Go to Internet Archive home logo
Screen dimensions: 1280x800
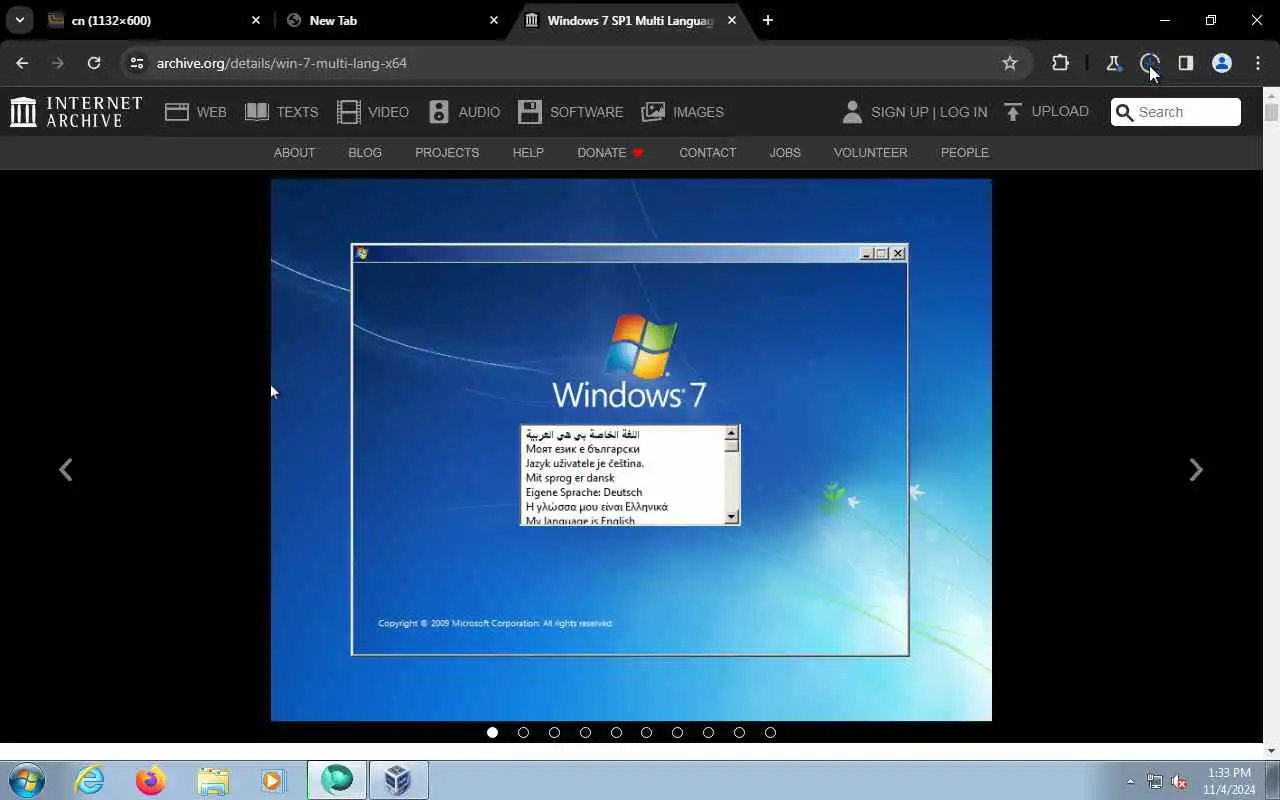tap(76, 112)
